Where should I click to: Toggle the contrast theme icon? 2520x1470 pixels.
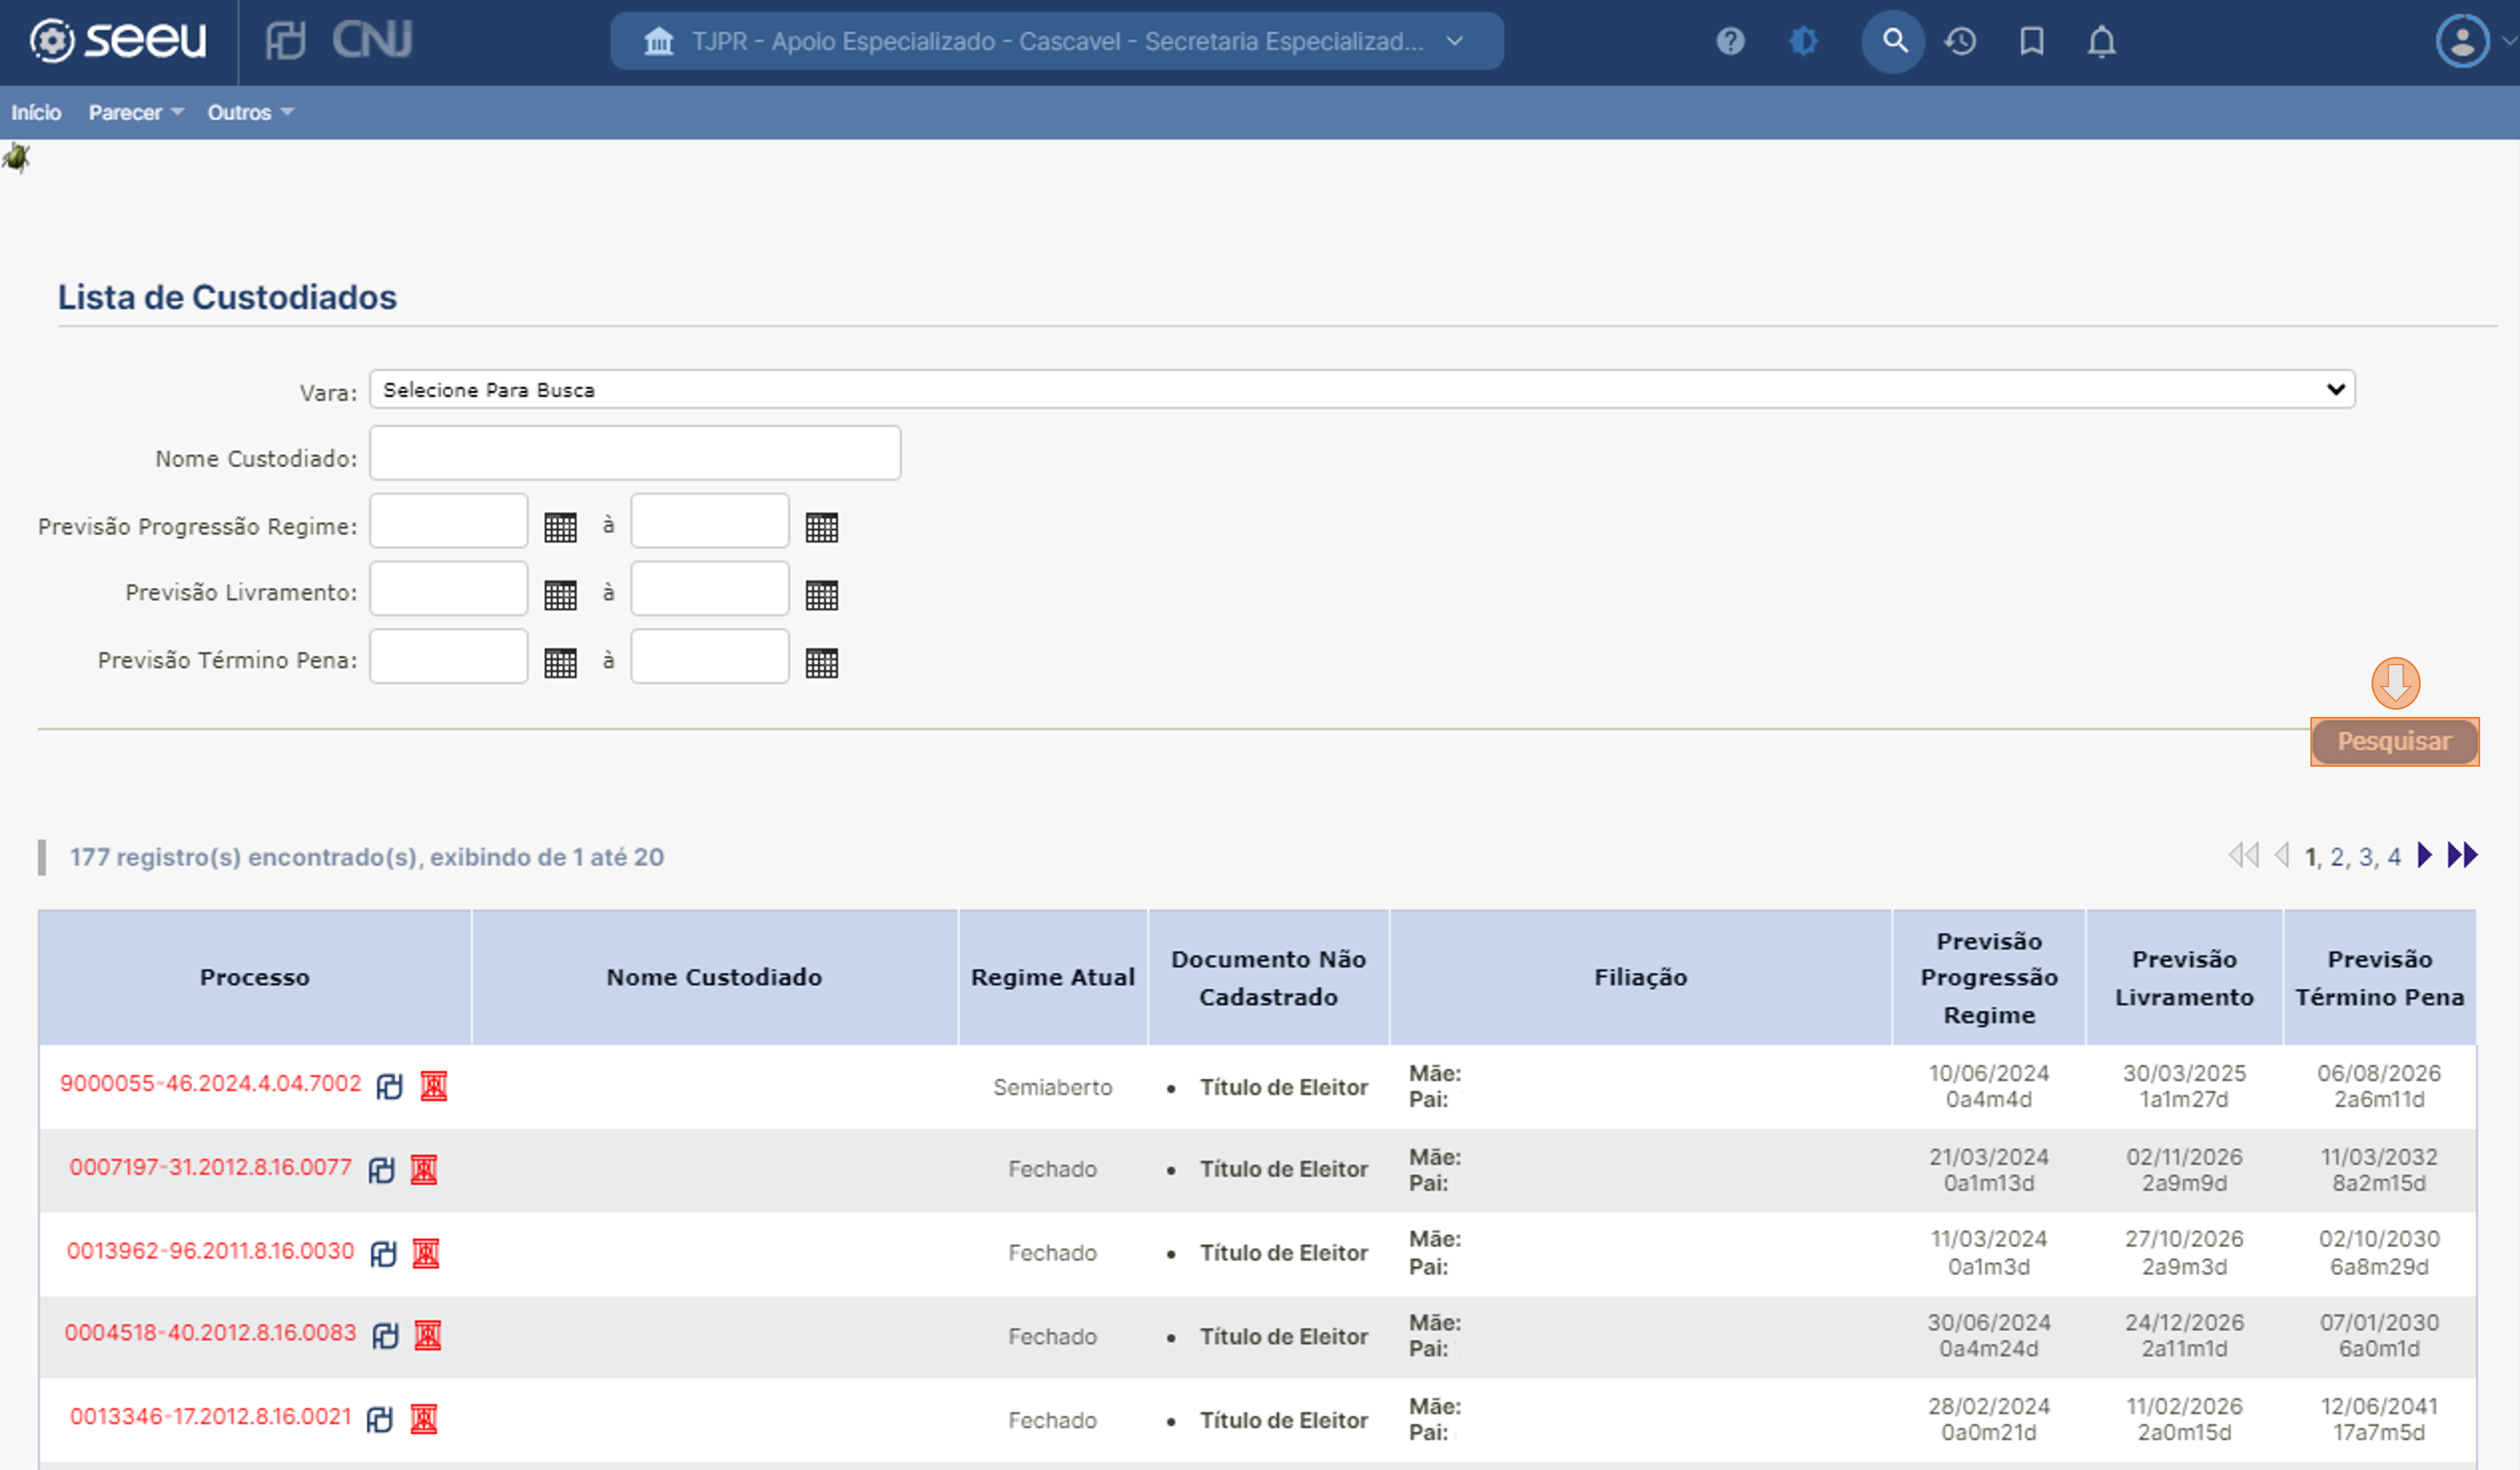(x=1803, y=41)
